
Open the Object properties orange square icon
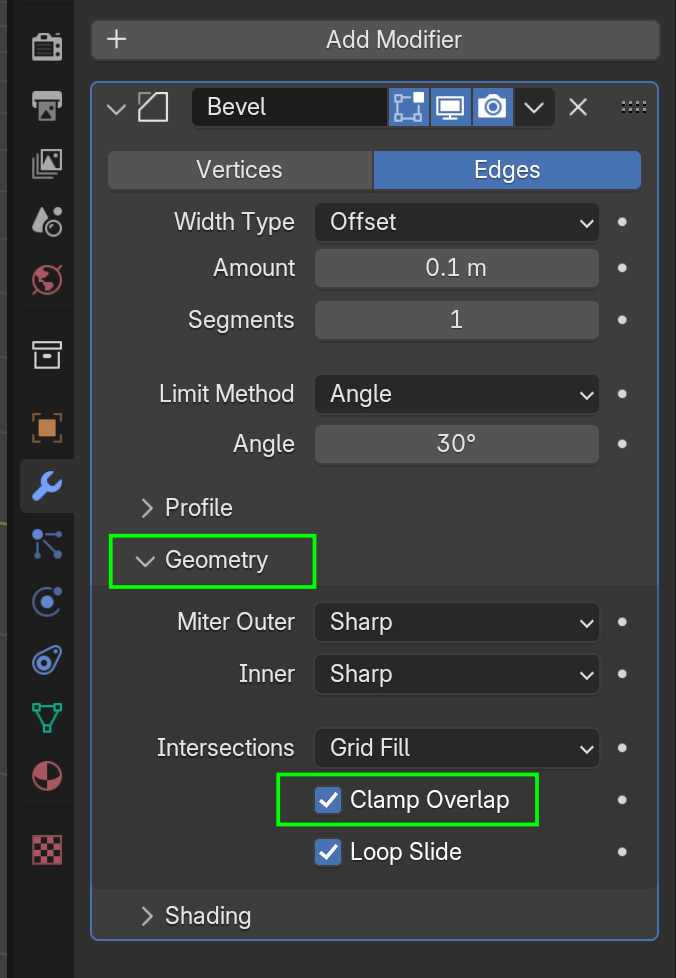46,428
